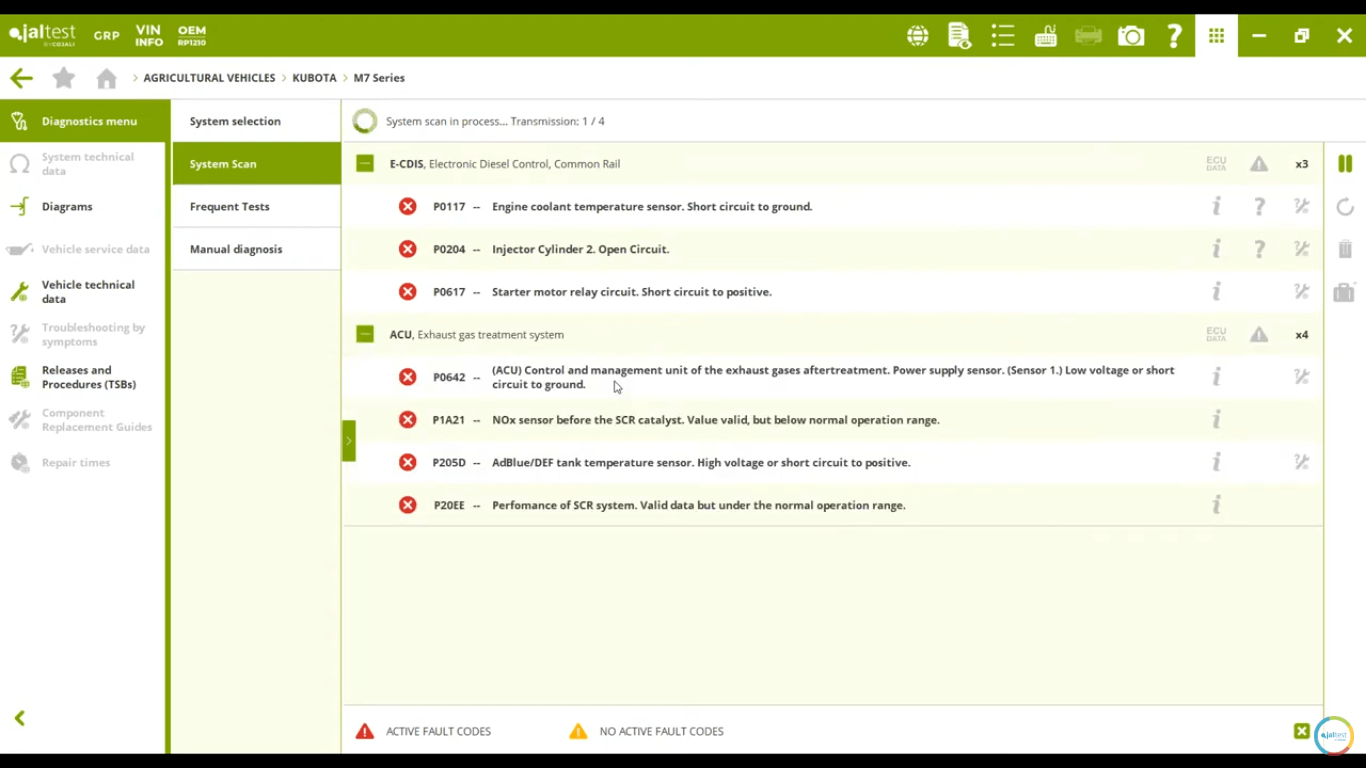Click the printer icon
Image resolution: width=1366 pixels, height=768 pixels.
1088,36
